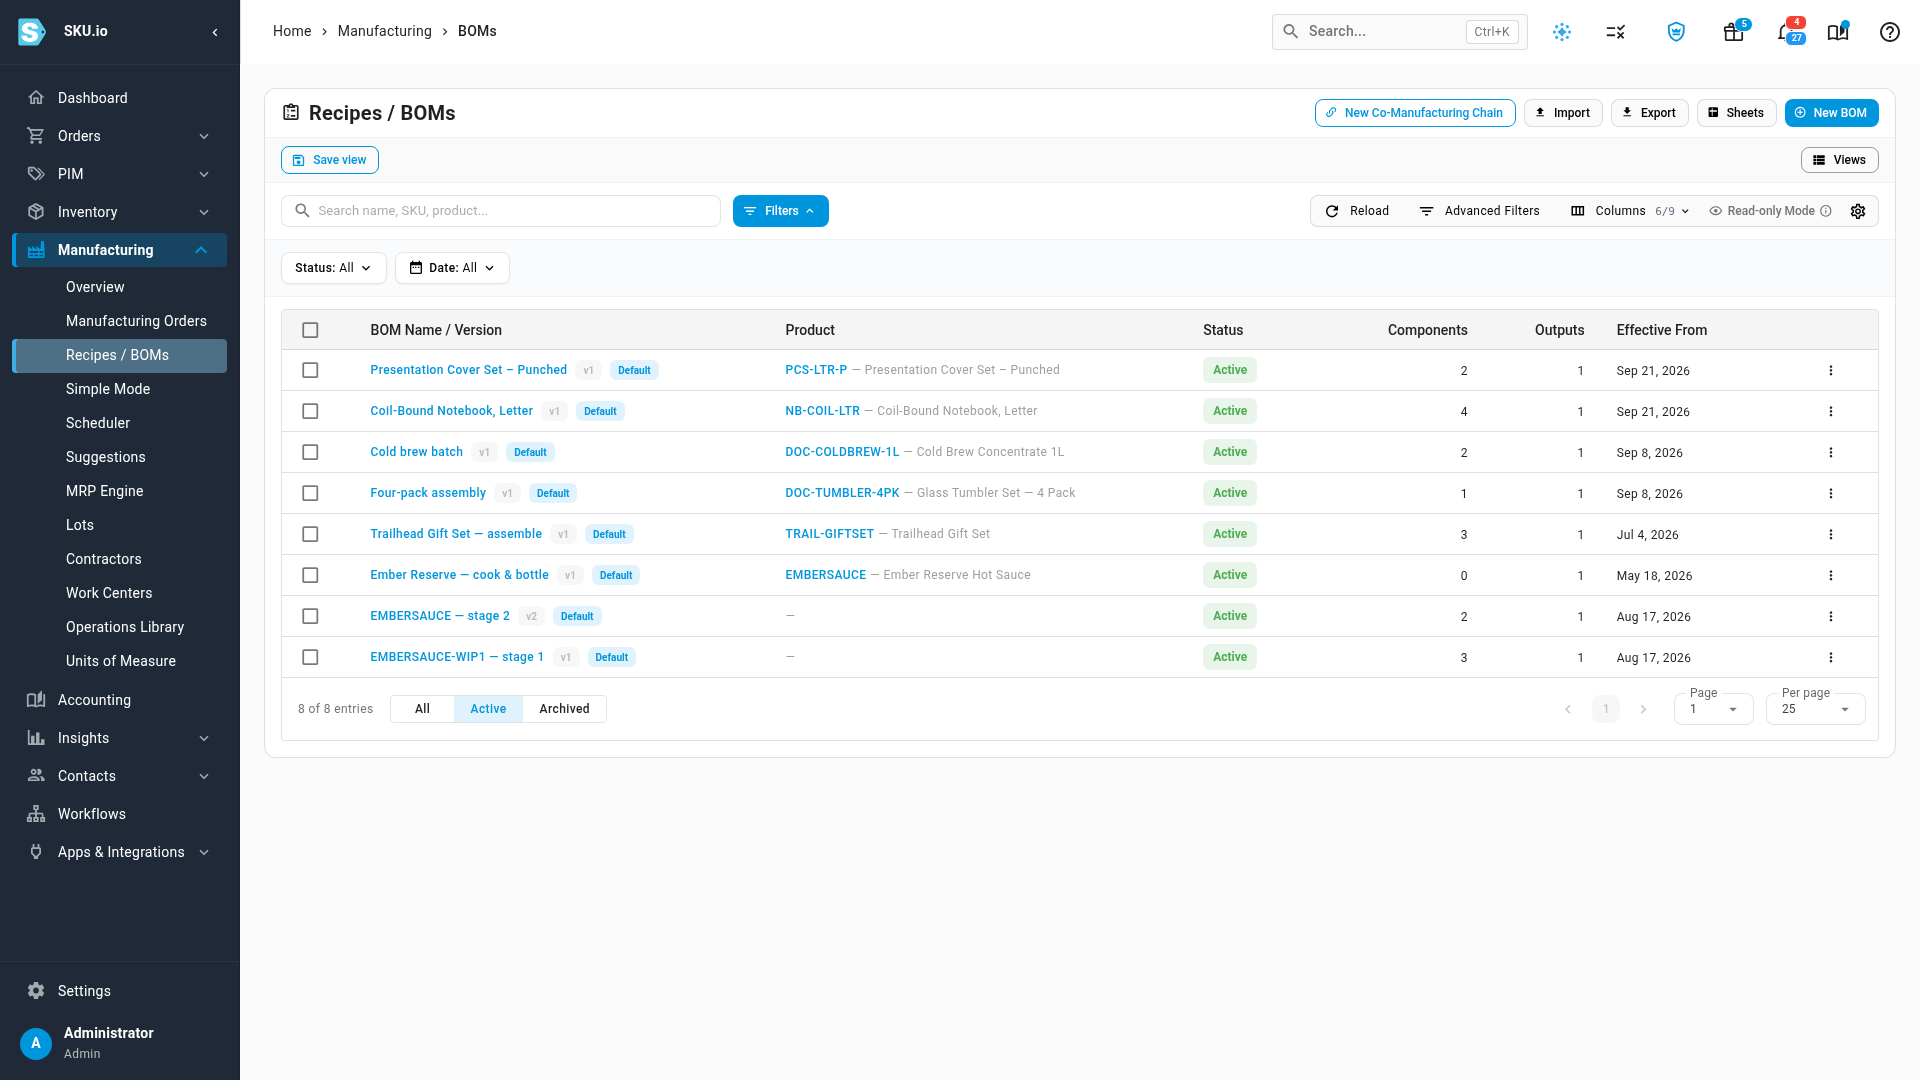Open row actions menu for Presentation Cover Set
This screenshot has width=1920, height=1080.
[x=1831, y=370]
